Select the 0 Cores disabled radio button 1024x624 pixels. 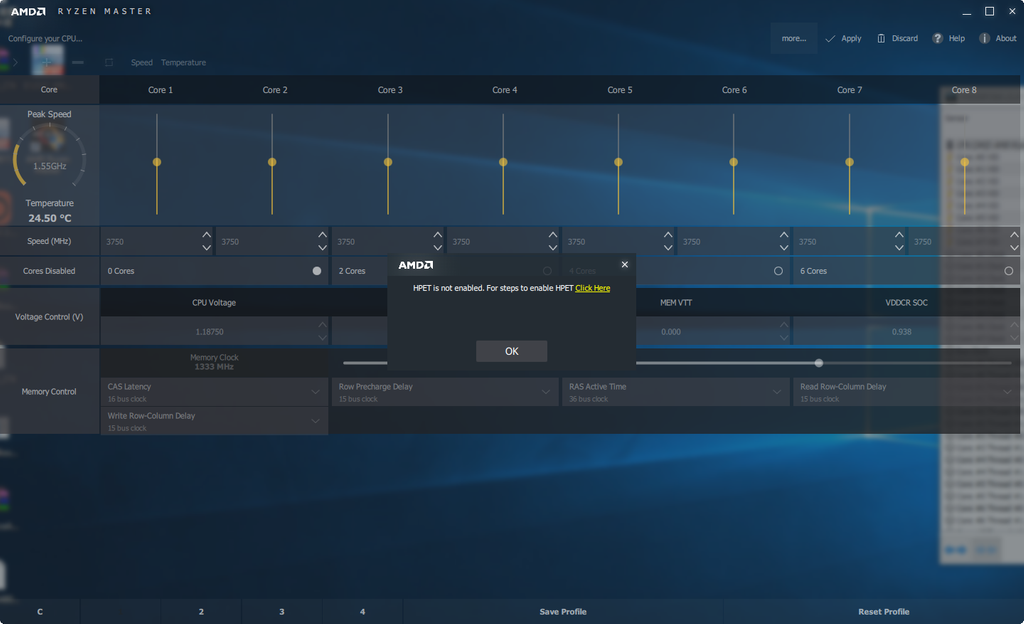coord(317,271)
